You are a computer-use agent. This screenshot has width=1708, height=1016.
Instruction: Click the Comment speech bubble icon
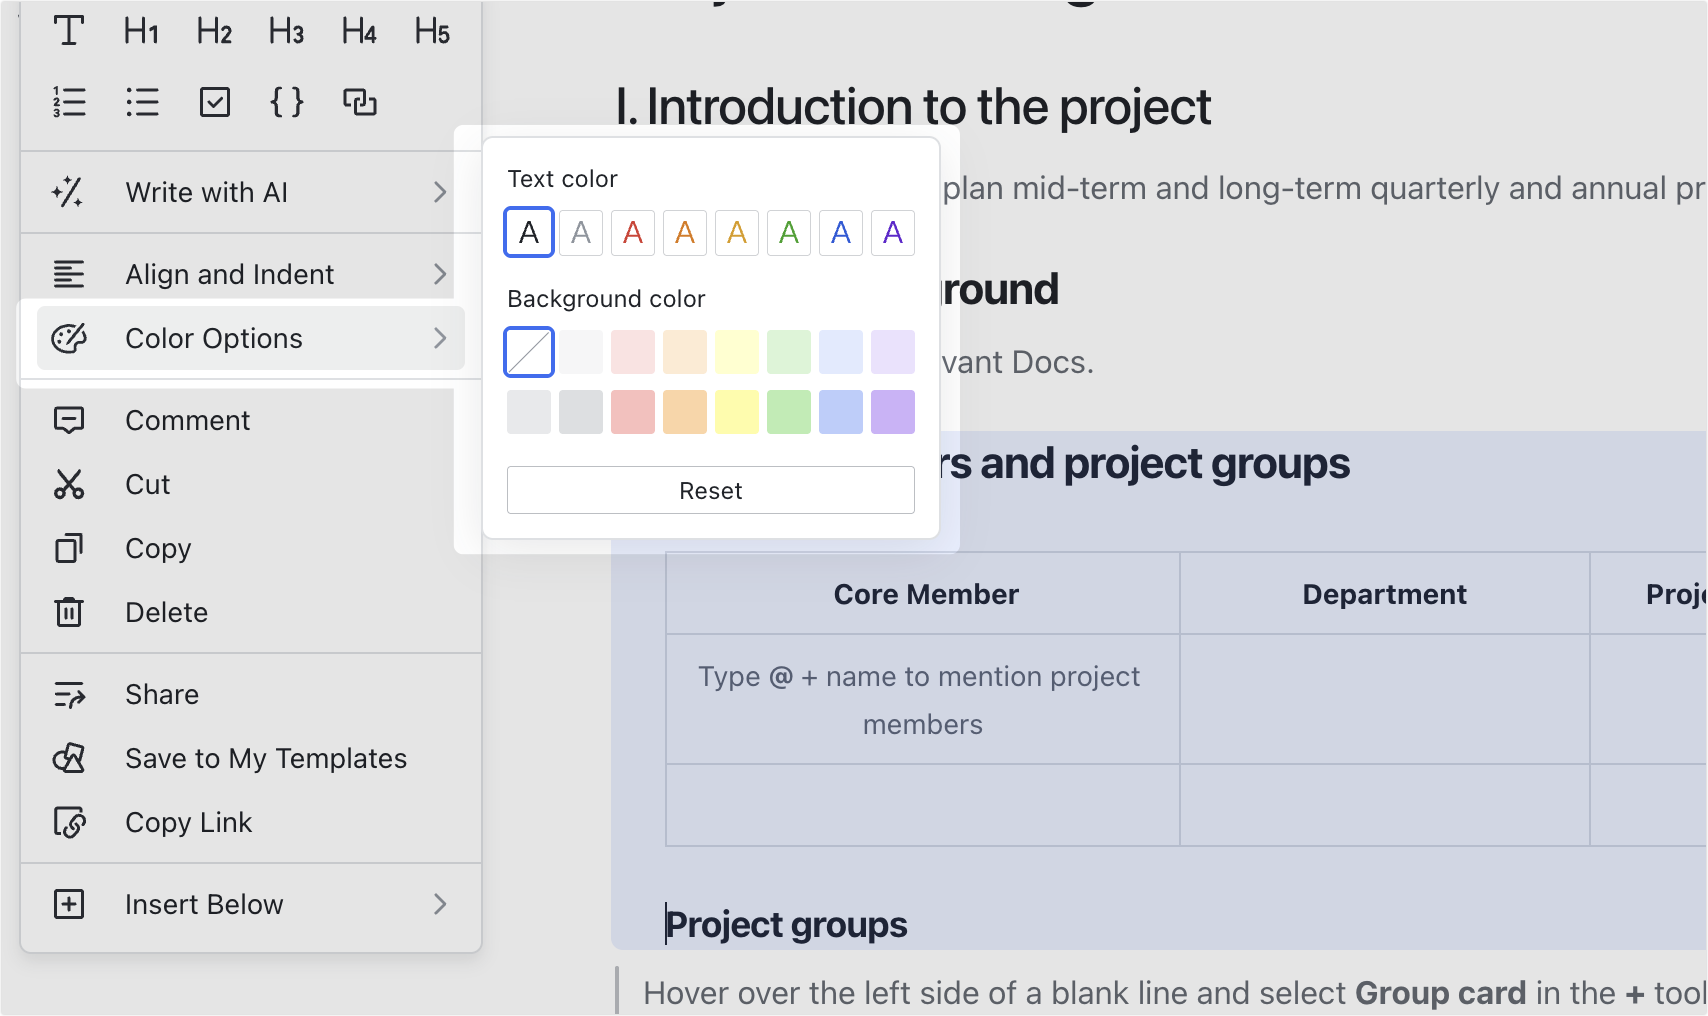(69, 420)
